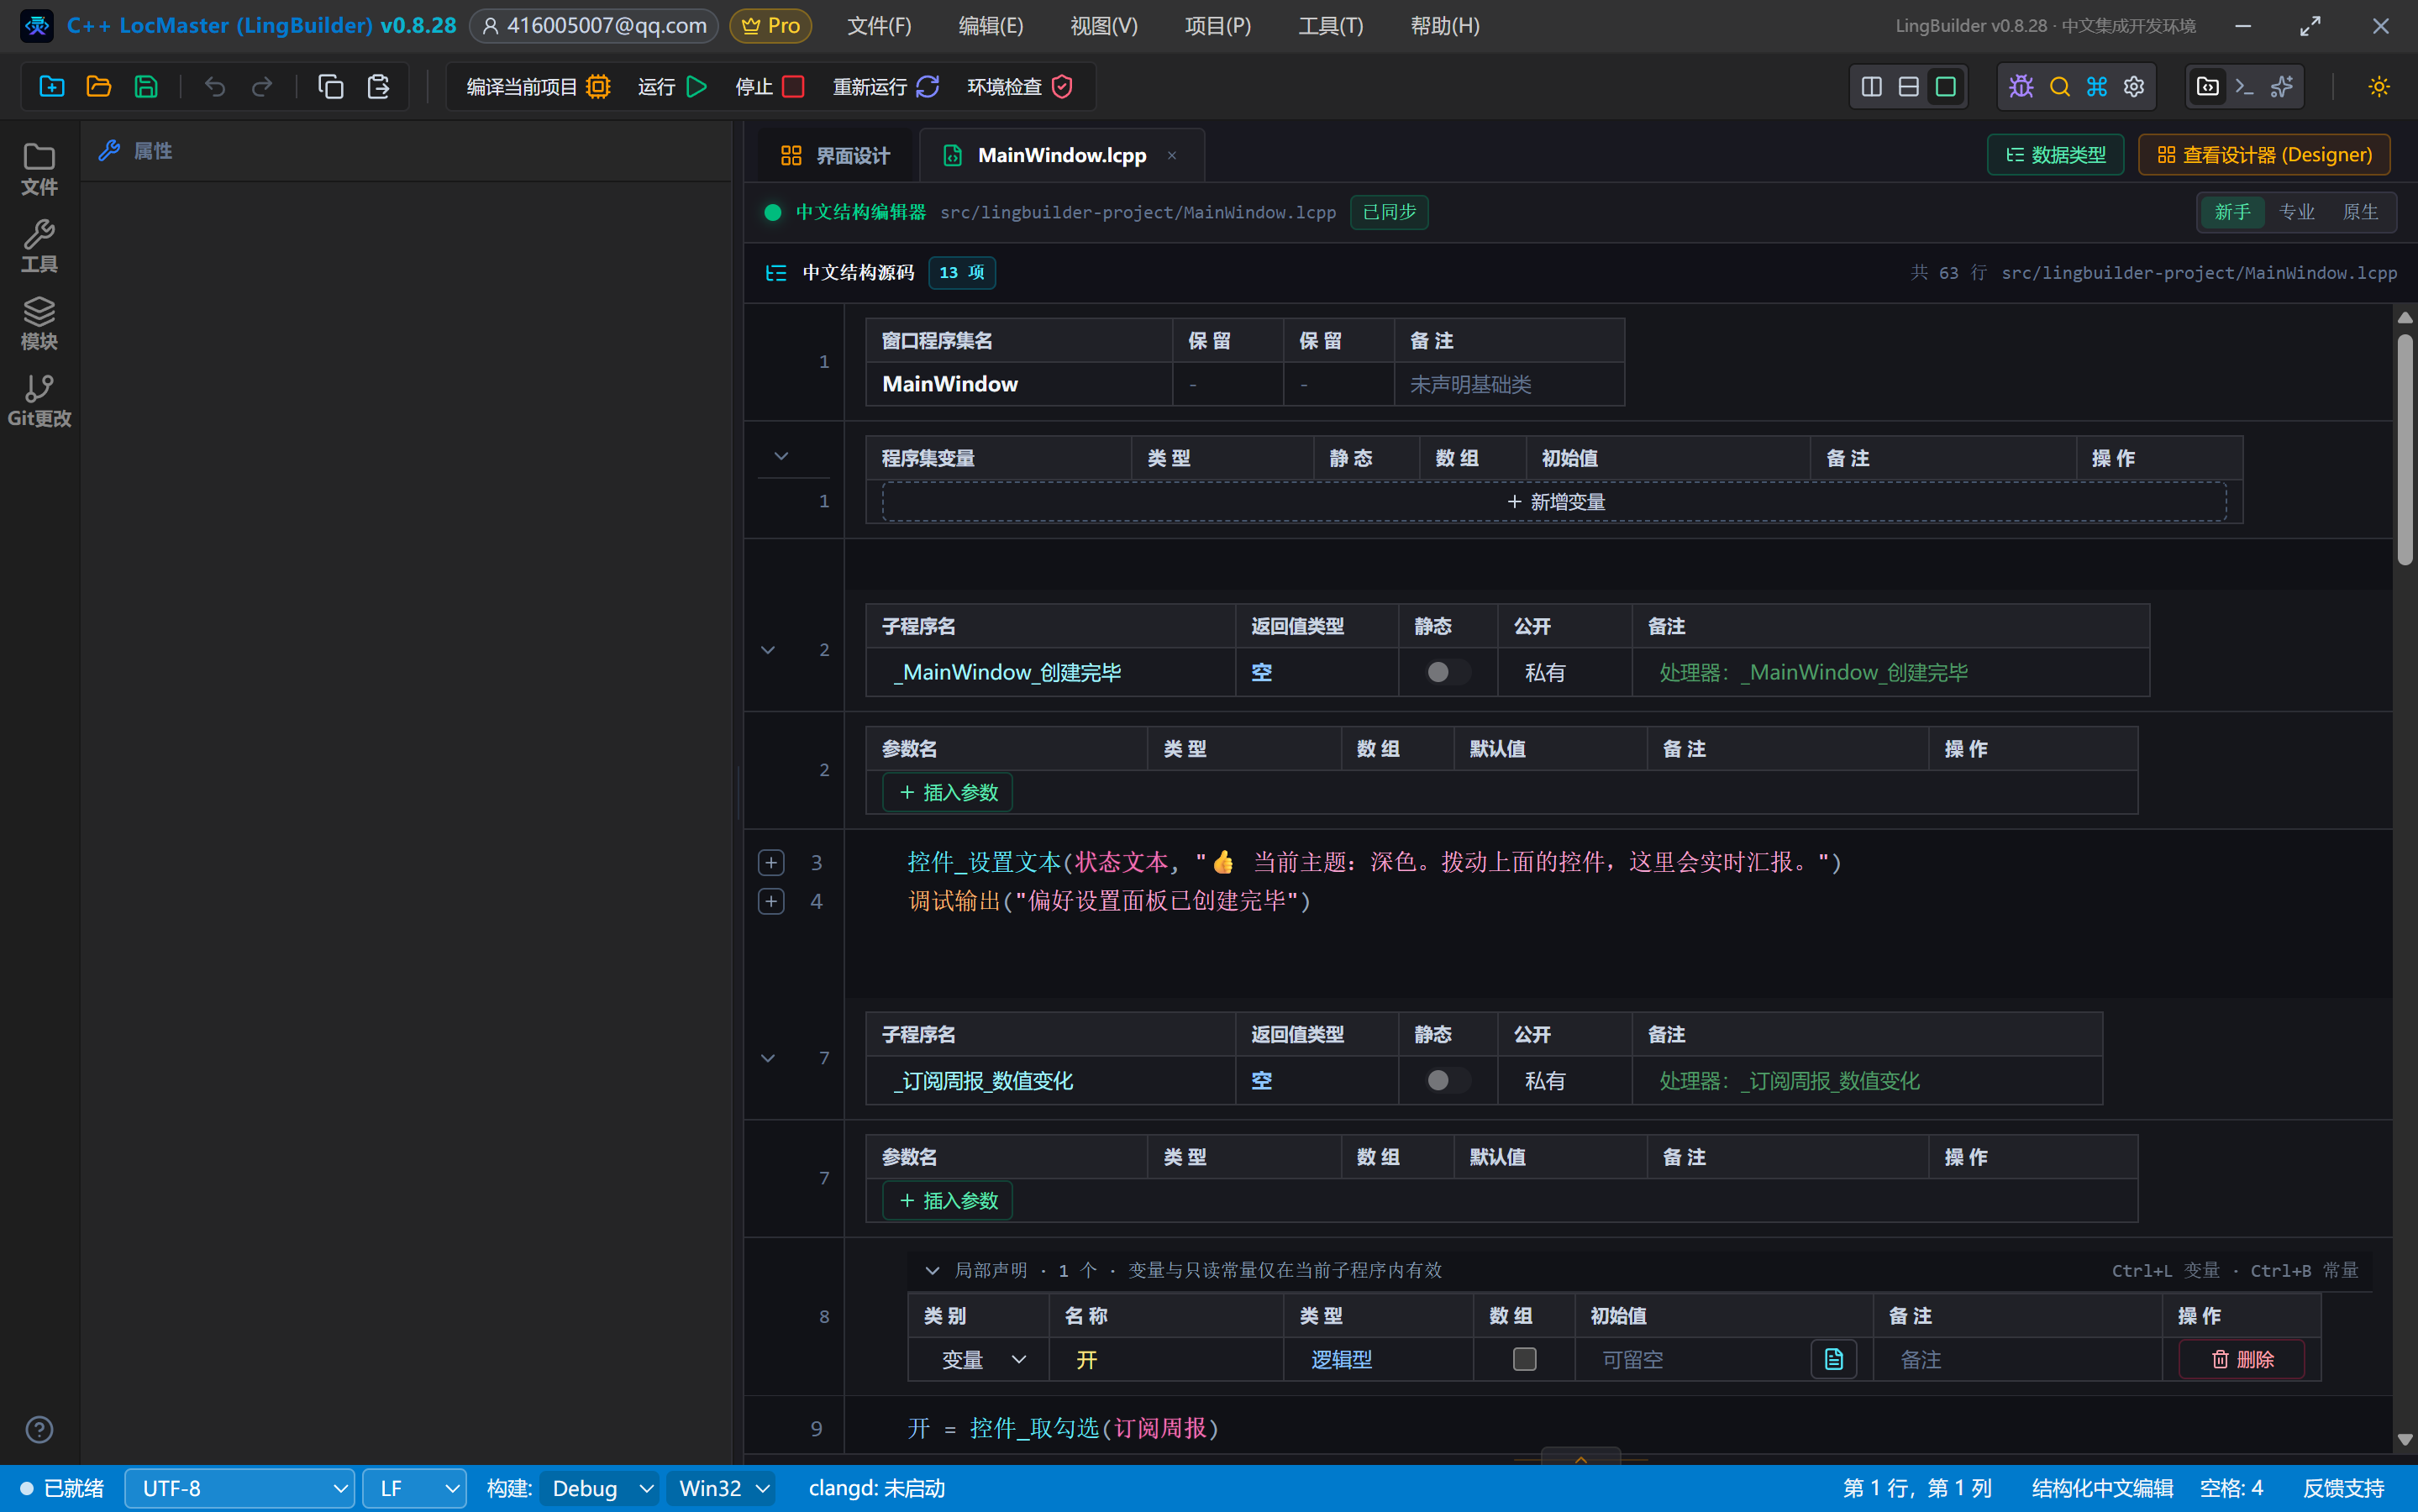Open the UTF-8 encoding dropdown

click(240, 1488)
